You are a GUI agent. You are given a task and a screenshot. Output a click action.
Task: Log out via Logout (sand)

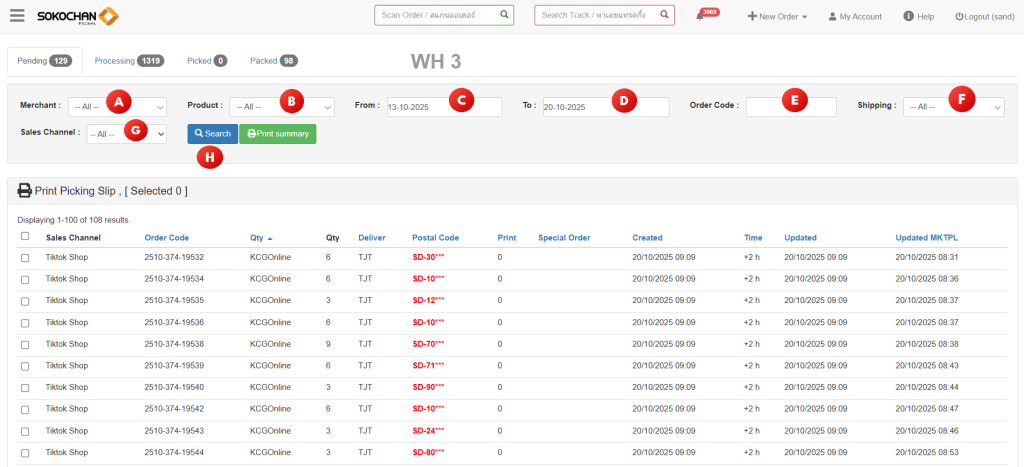click(984, 16)
